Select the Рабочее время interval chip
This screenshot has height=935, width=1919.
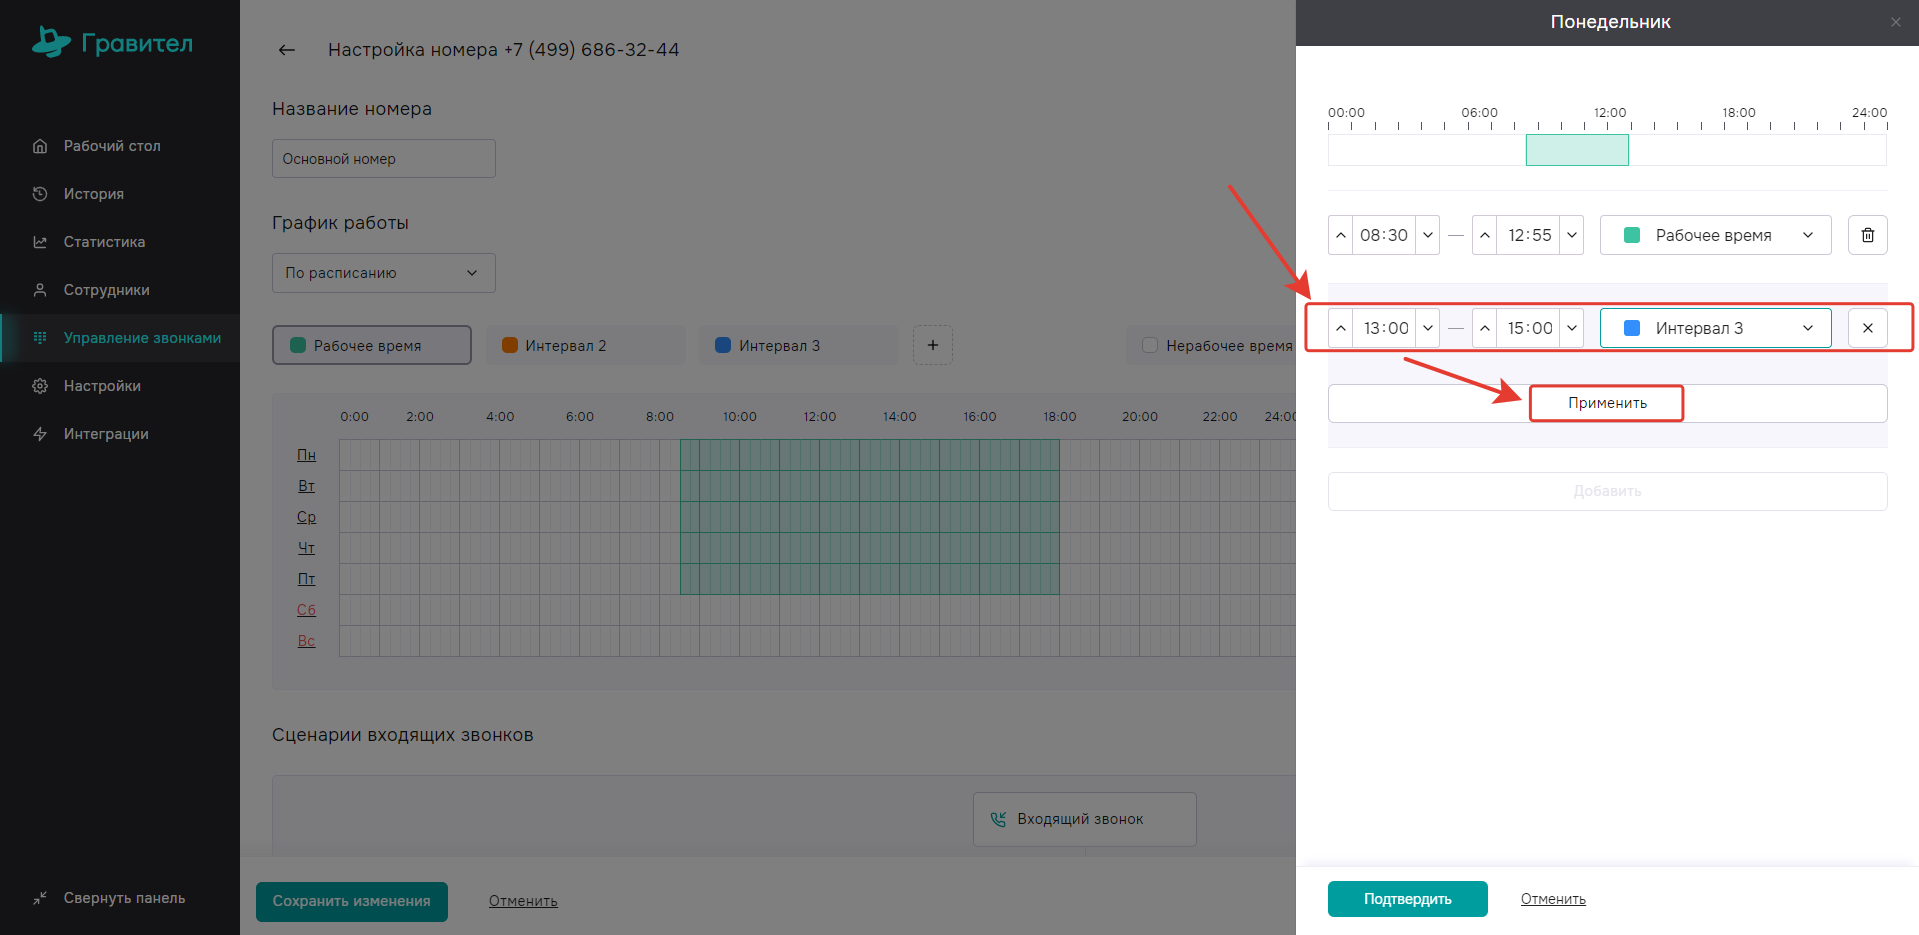(x=371, y=345)
